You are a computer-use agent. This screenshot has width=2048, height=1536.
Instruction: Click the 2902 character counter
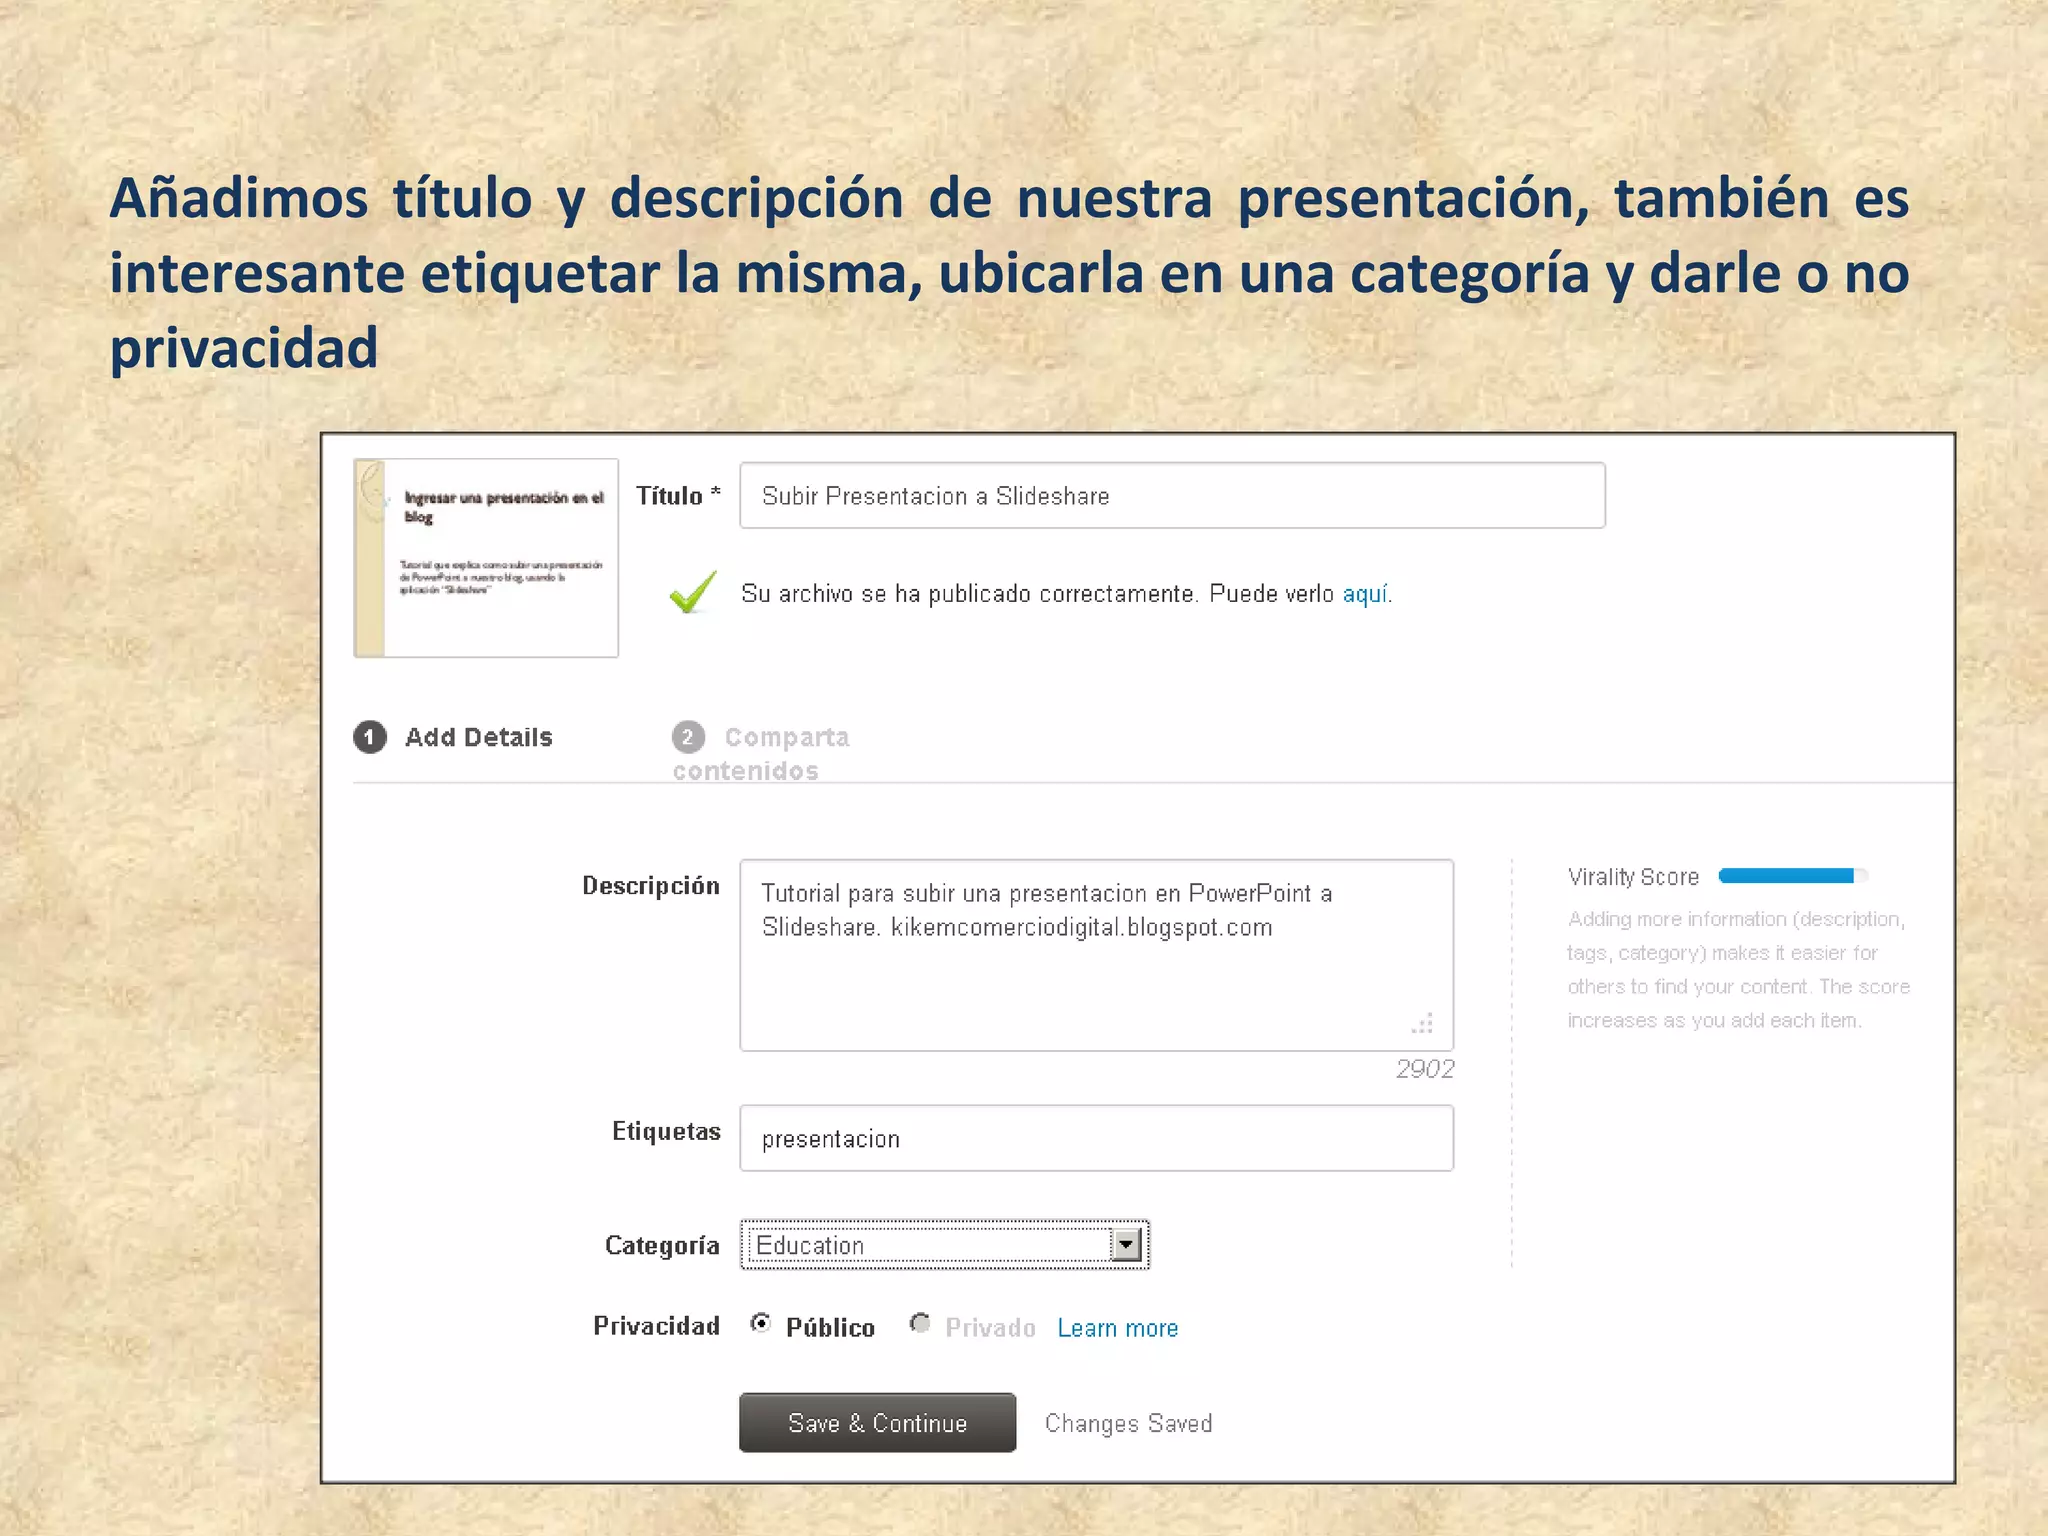click(x=1425, y=1069)
